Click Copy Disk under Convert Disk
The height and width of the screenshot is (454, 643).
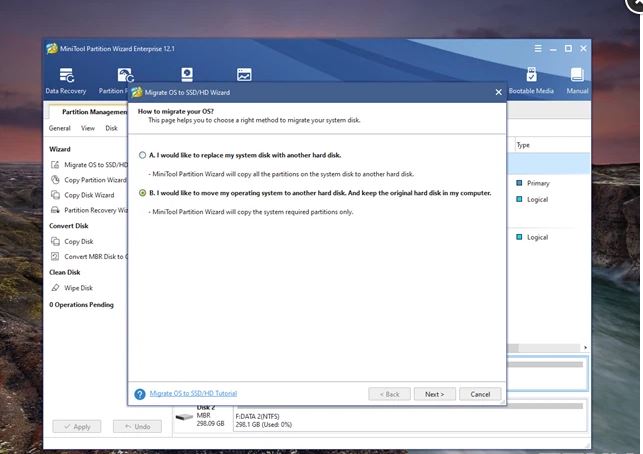72,242
